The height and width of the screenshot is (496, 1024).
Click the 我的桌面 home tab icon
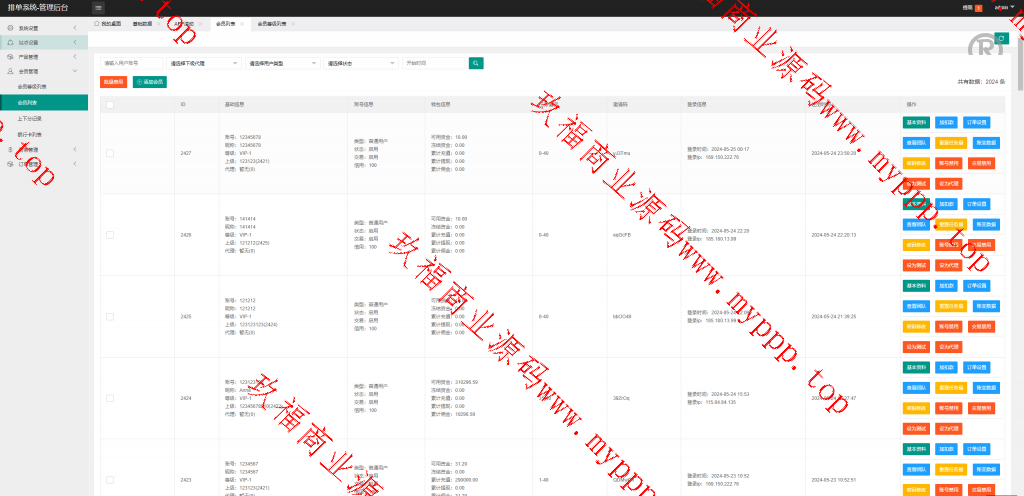click(x=96, y=23)
